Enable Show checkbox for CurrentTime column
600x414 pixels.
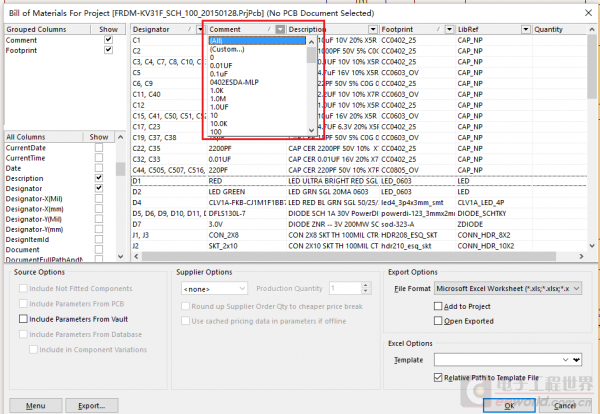(x=99, y=158)
